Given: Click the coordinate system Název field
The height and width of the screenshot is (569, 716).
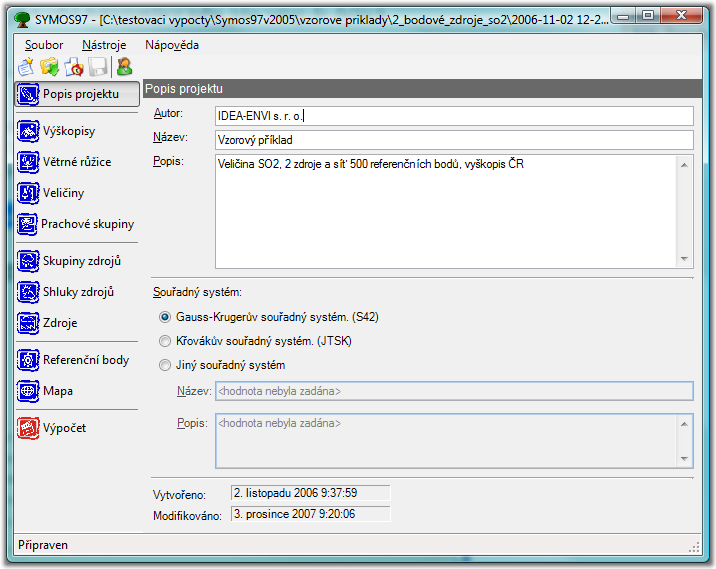Looking at the screenshot, I should click(454, 391).
